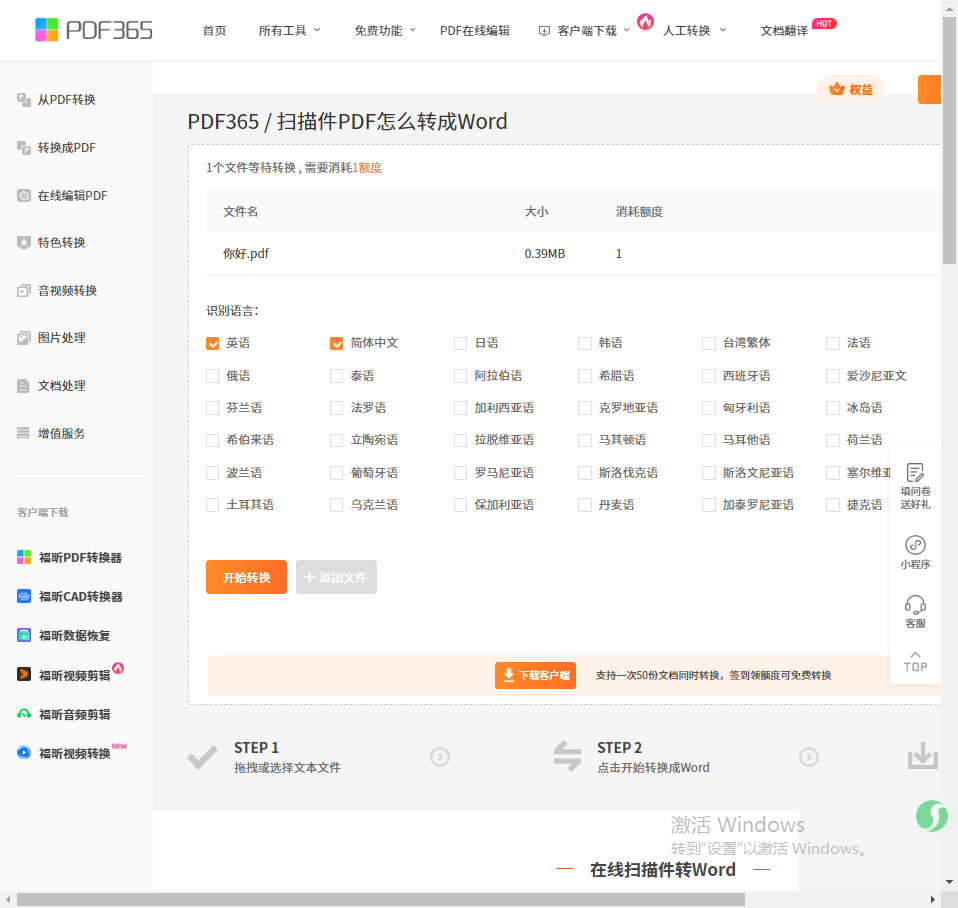Click the scroll-right arrow of the horizontal scrollbar
Screen dimensions: 958x908
point(933,899)
